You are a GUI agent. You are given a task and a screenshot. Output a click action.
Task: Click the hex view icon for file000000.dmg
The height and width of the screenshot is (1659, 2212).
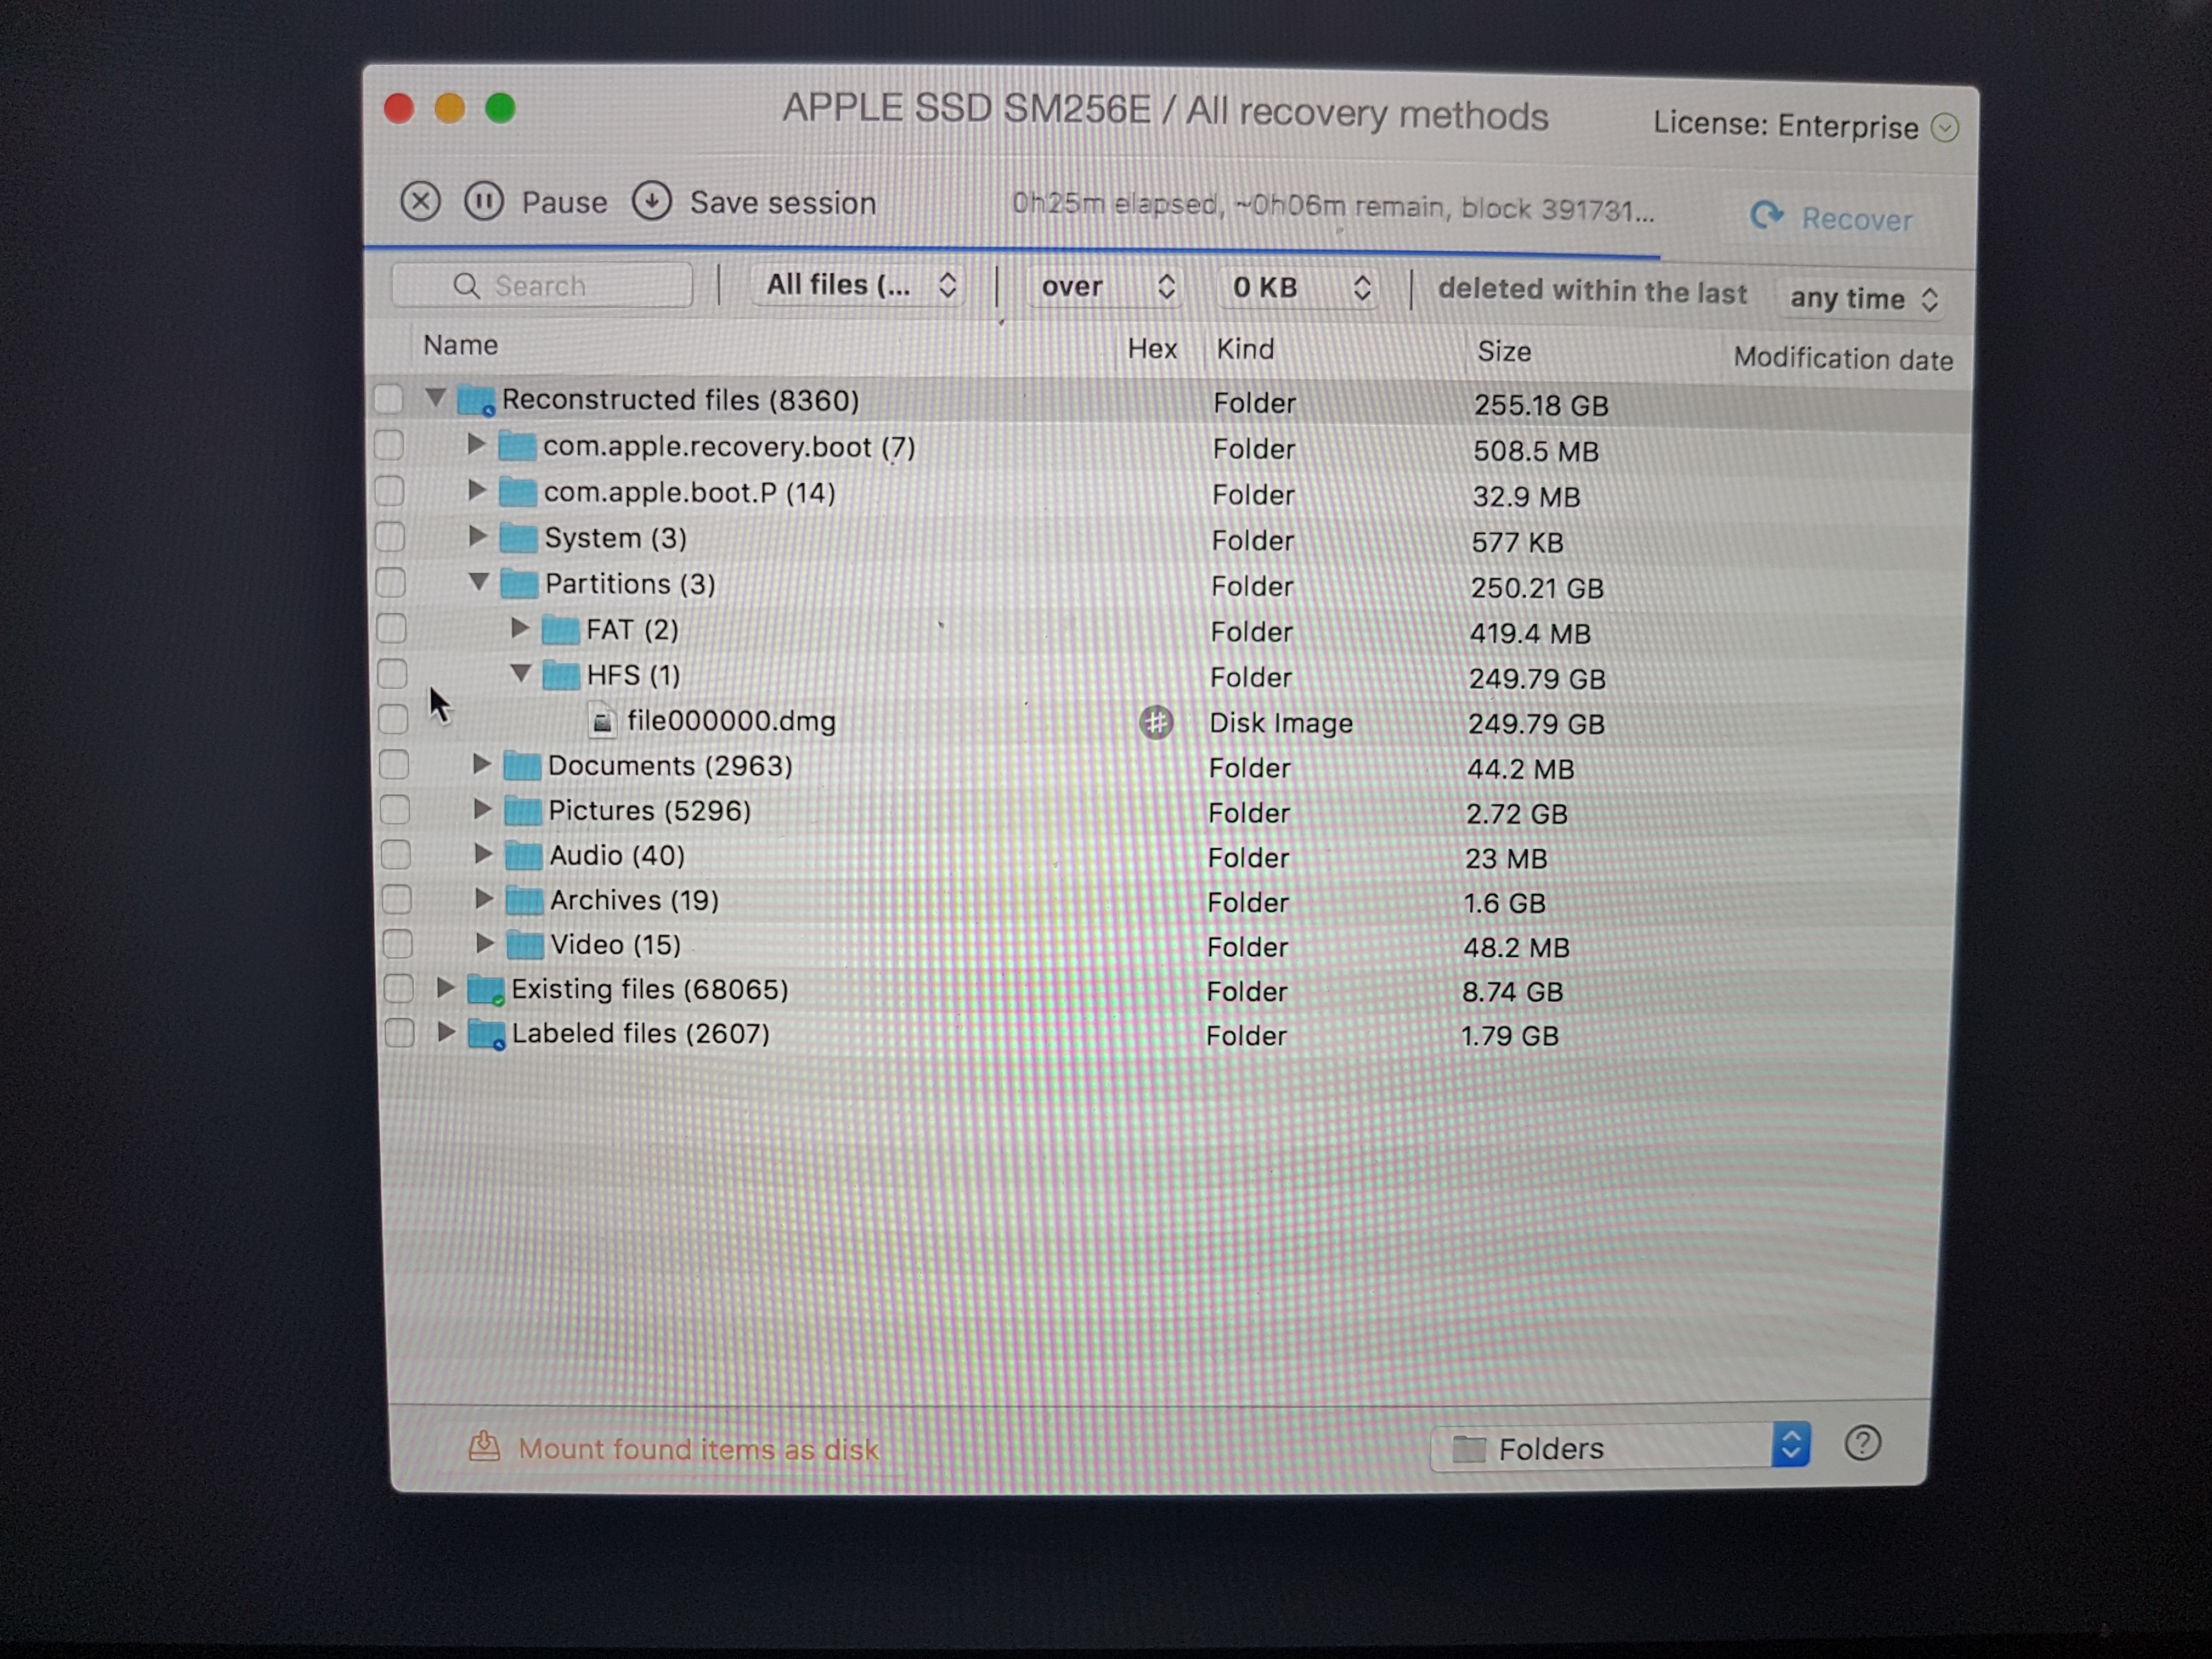tap(1156, 722)
